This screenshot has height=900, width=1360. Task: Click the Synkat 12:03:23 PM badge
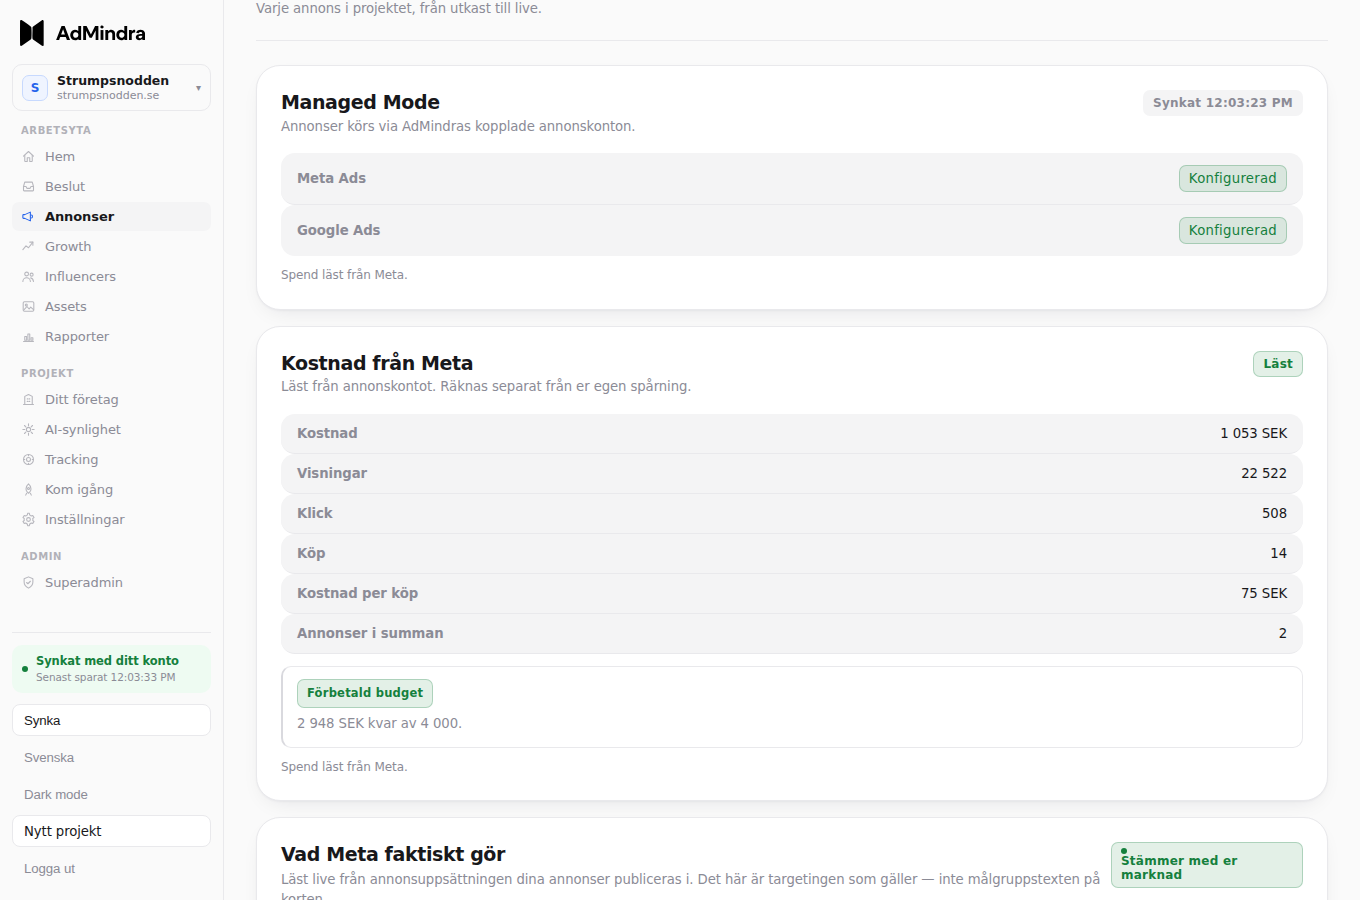pos(1222,103)
